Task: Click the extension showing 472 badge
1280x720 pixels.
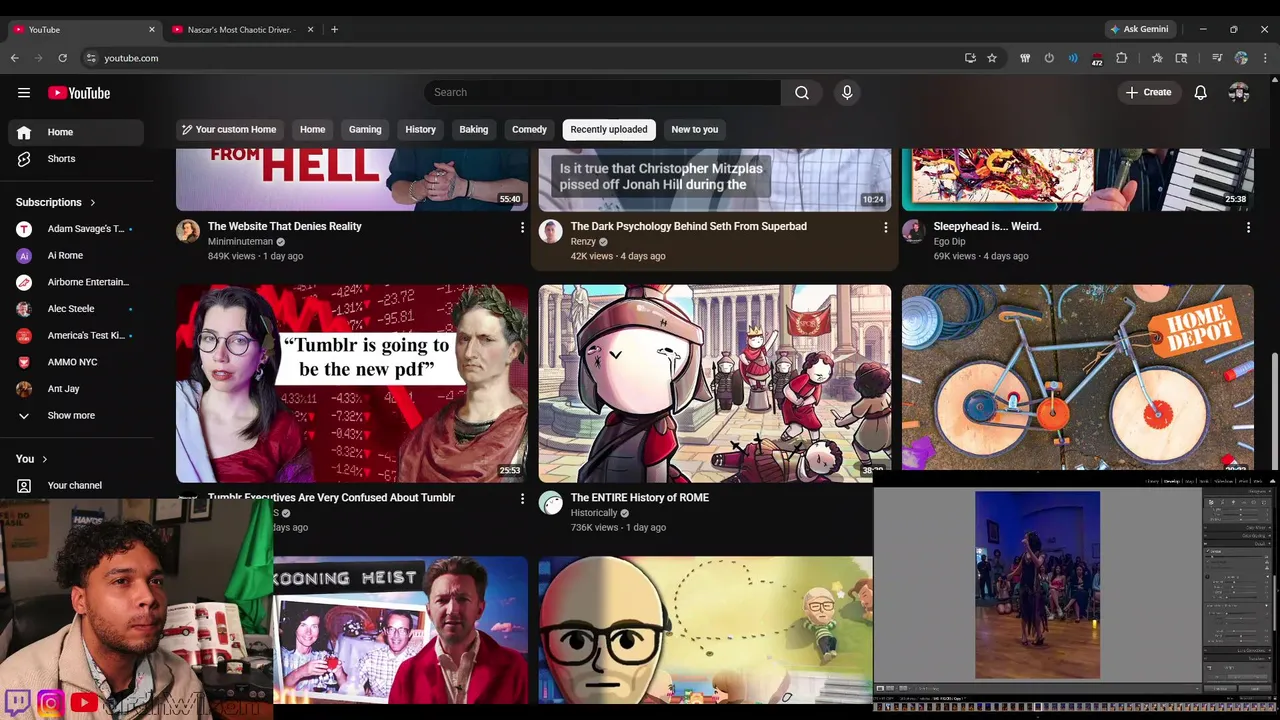Action: coord(1097,59)
